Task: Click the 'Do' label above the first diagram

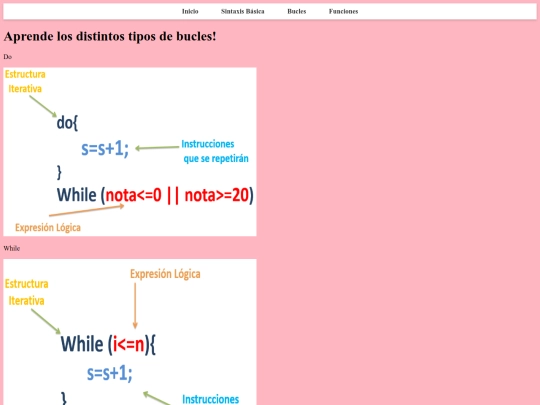Action: tap(8, 57)
